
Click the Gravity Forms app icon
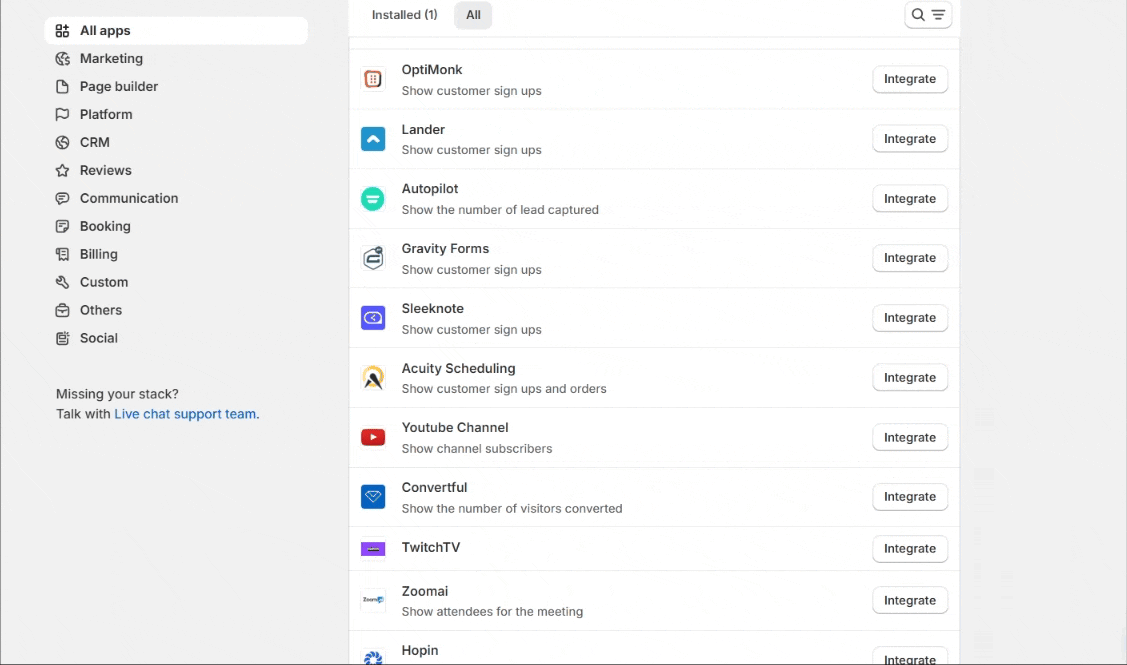coord(373,258)
